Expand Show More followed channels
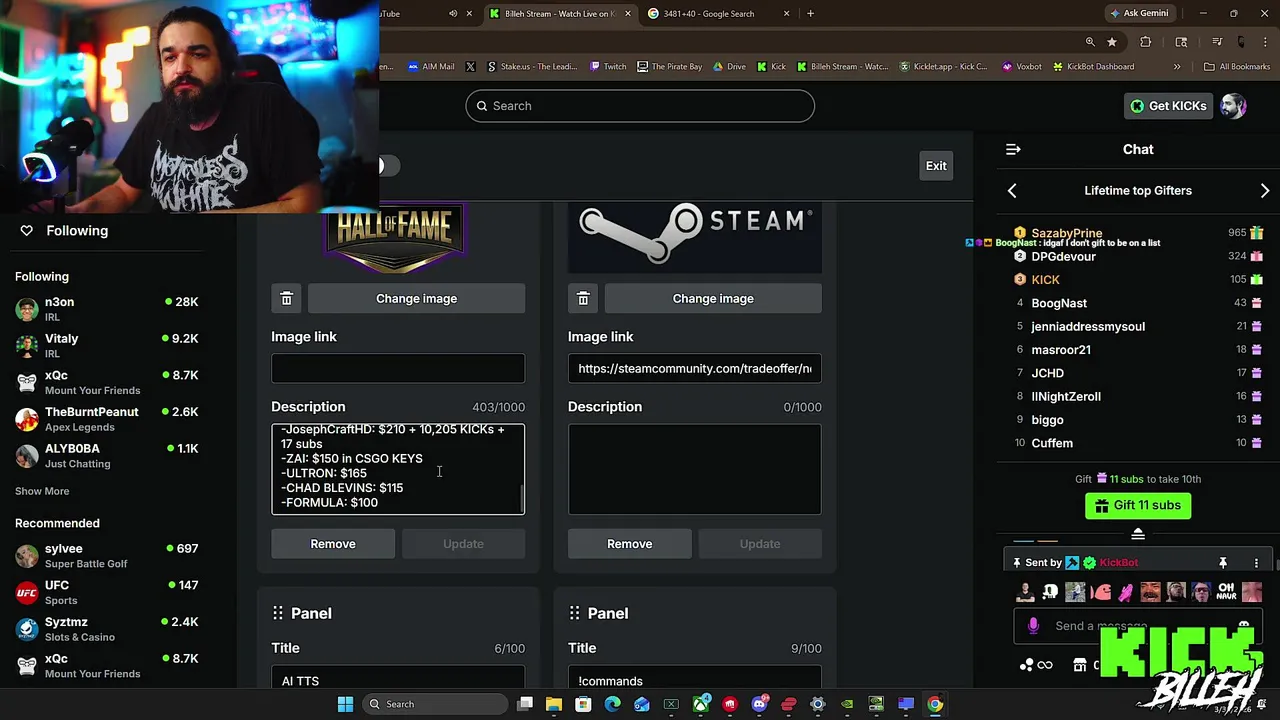 pyautogui.click(x=42, y=491)
